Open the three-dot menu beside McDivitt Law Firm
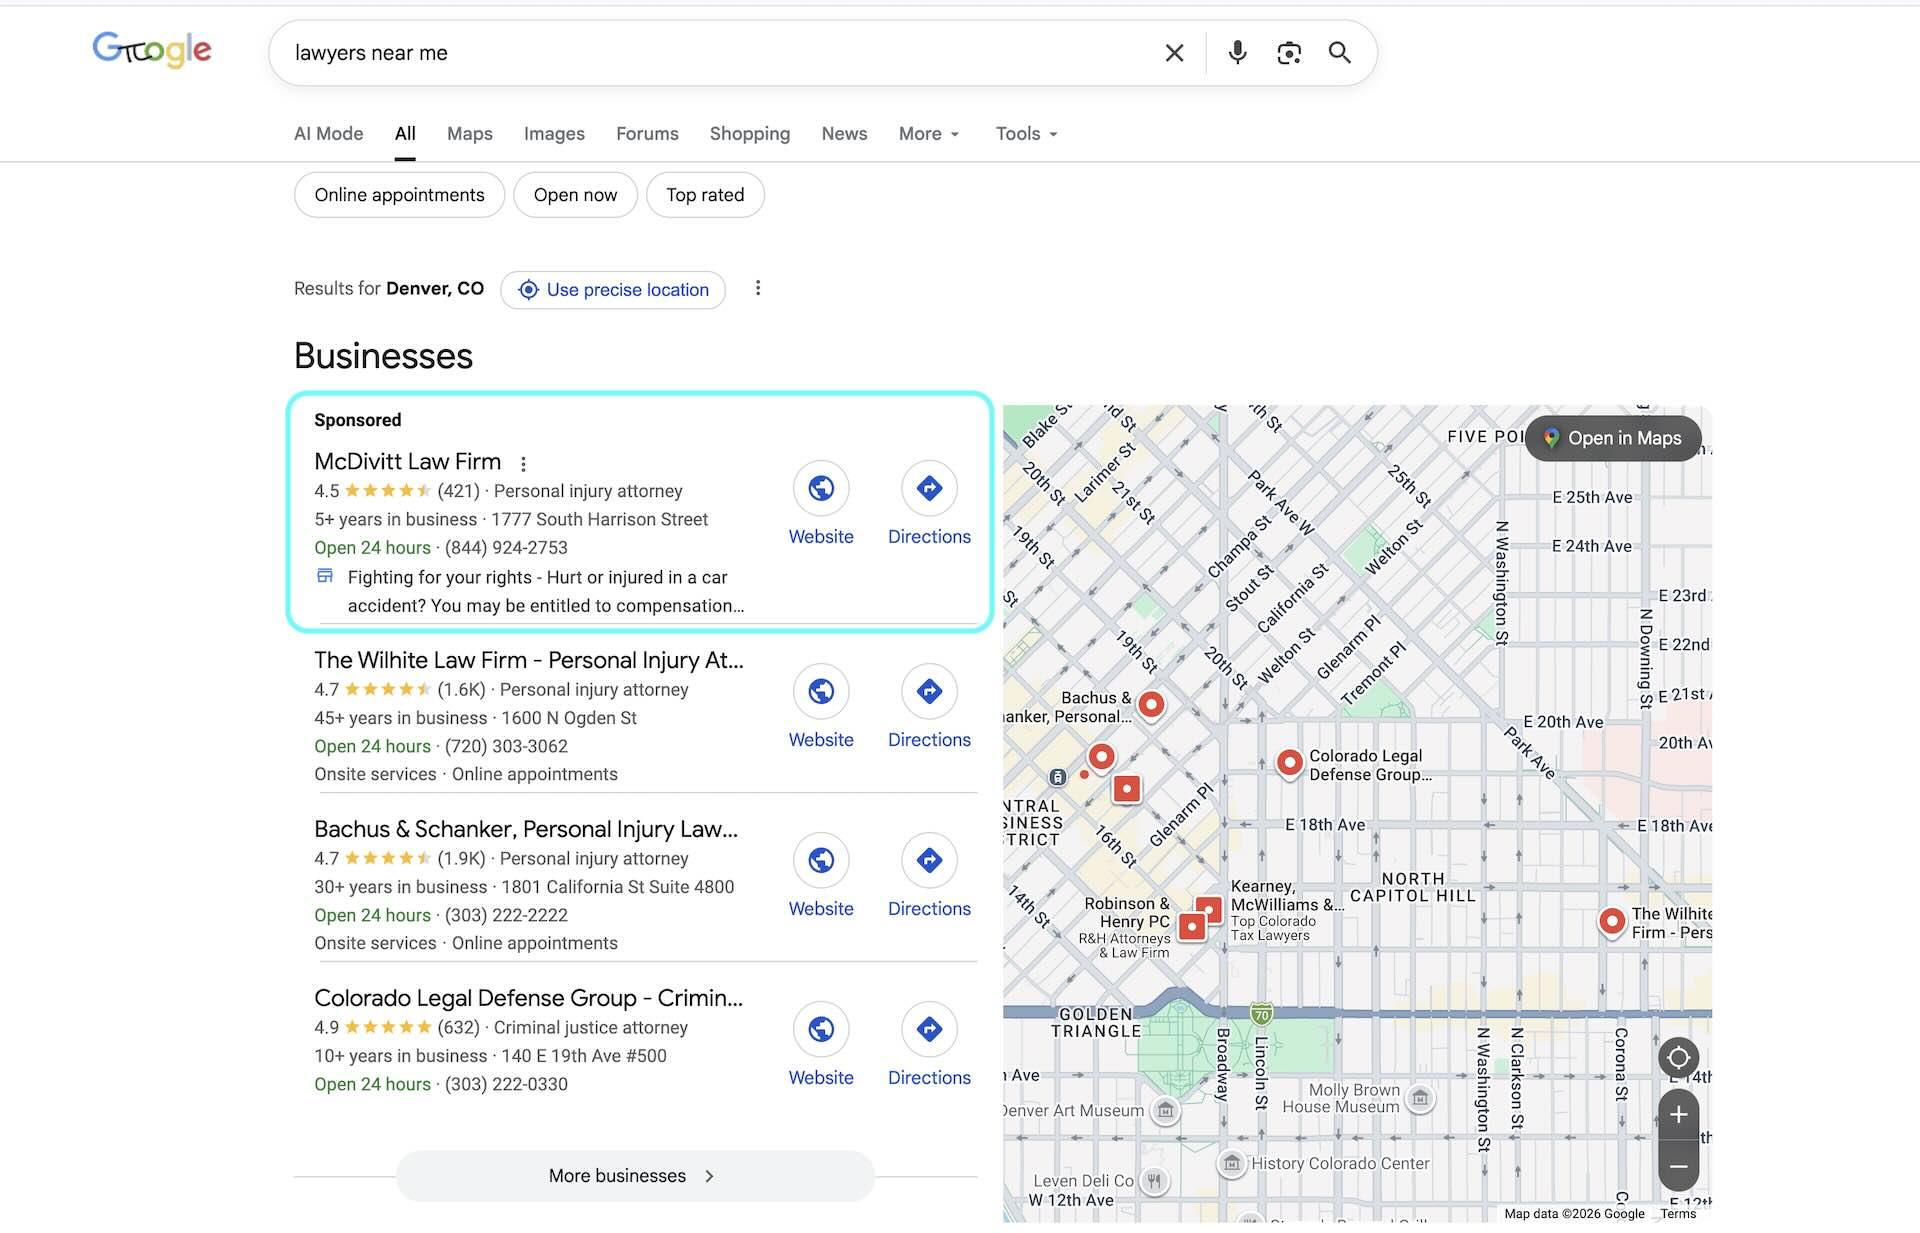1920x1233 pixels. pyautogui.click(x=524, y=463)
